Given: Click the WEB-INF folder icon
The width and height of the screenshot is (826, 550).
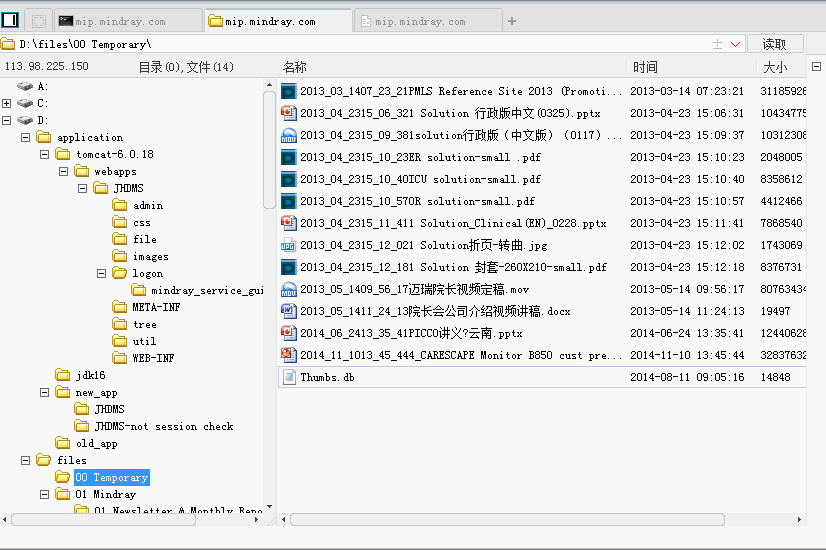Looking at the screenshot, I should click(x=120, y=358).
